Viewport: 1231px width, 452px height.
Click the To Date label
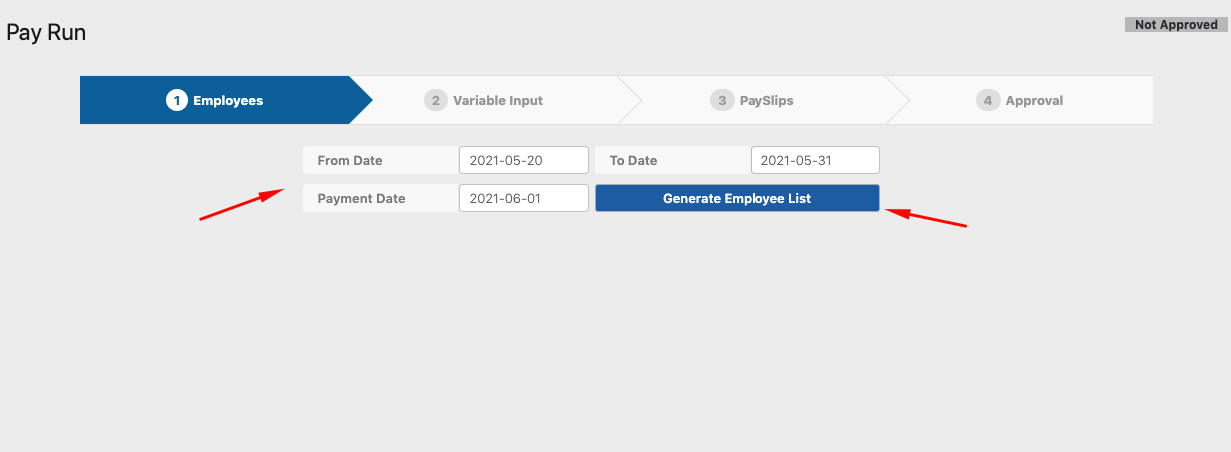(x=633, y=160)
